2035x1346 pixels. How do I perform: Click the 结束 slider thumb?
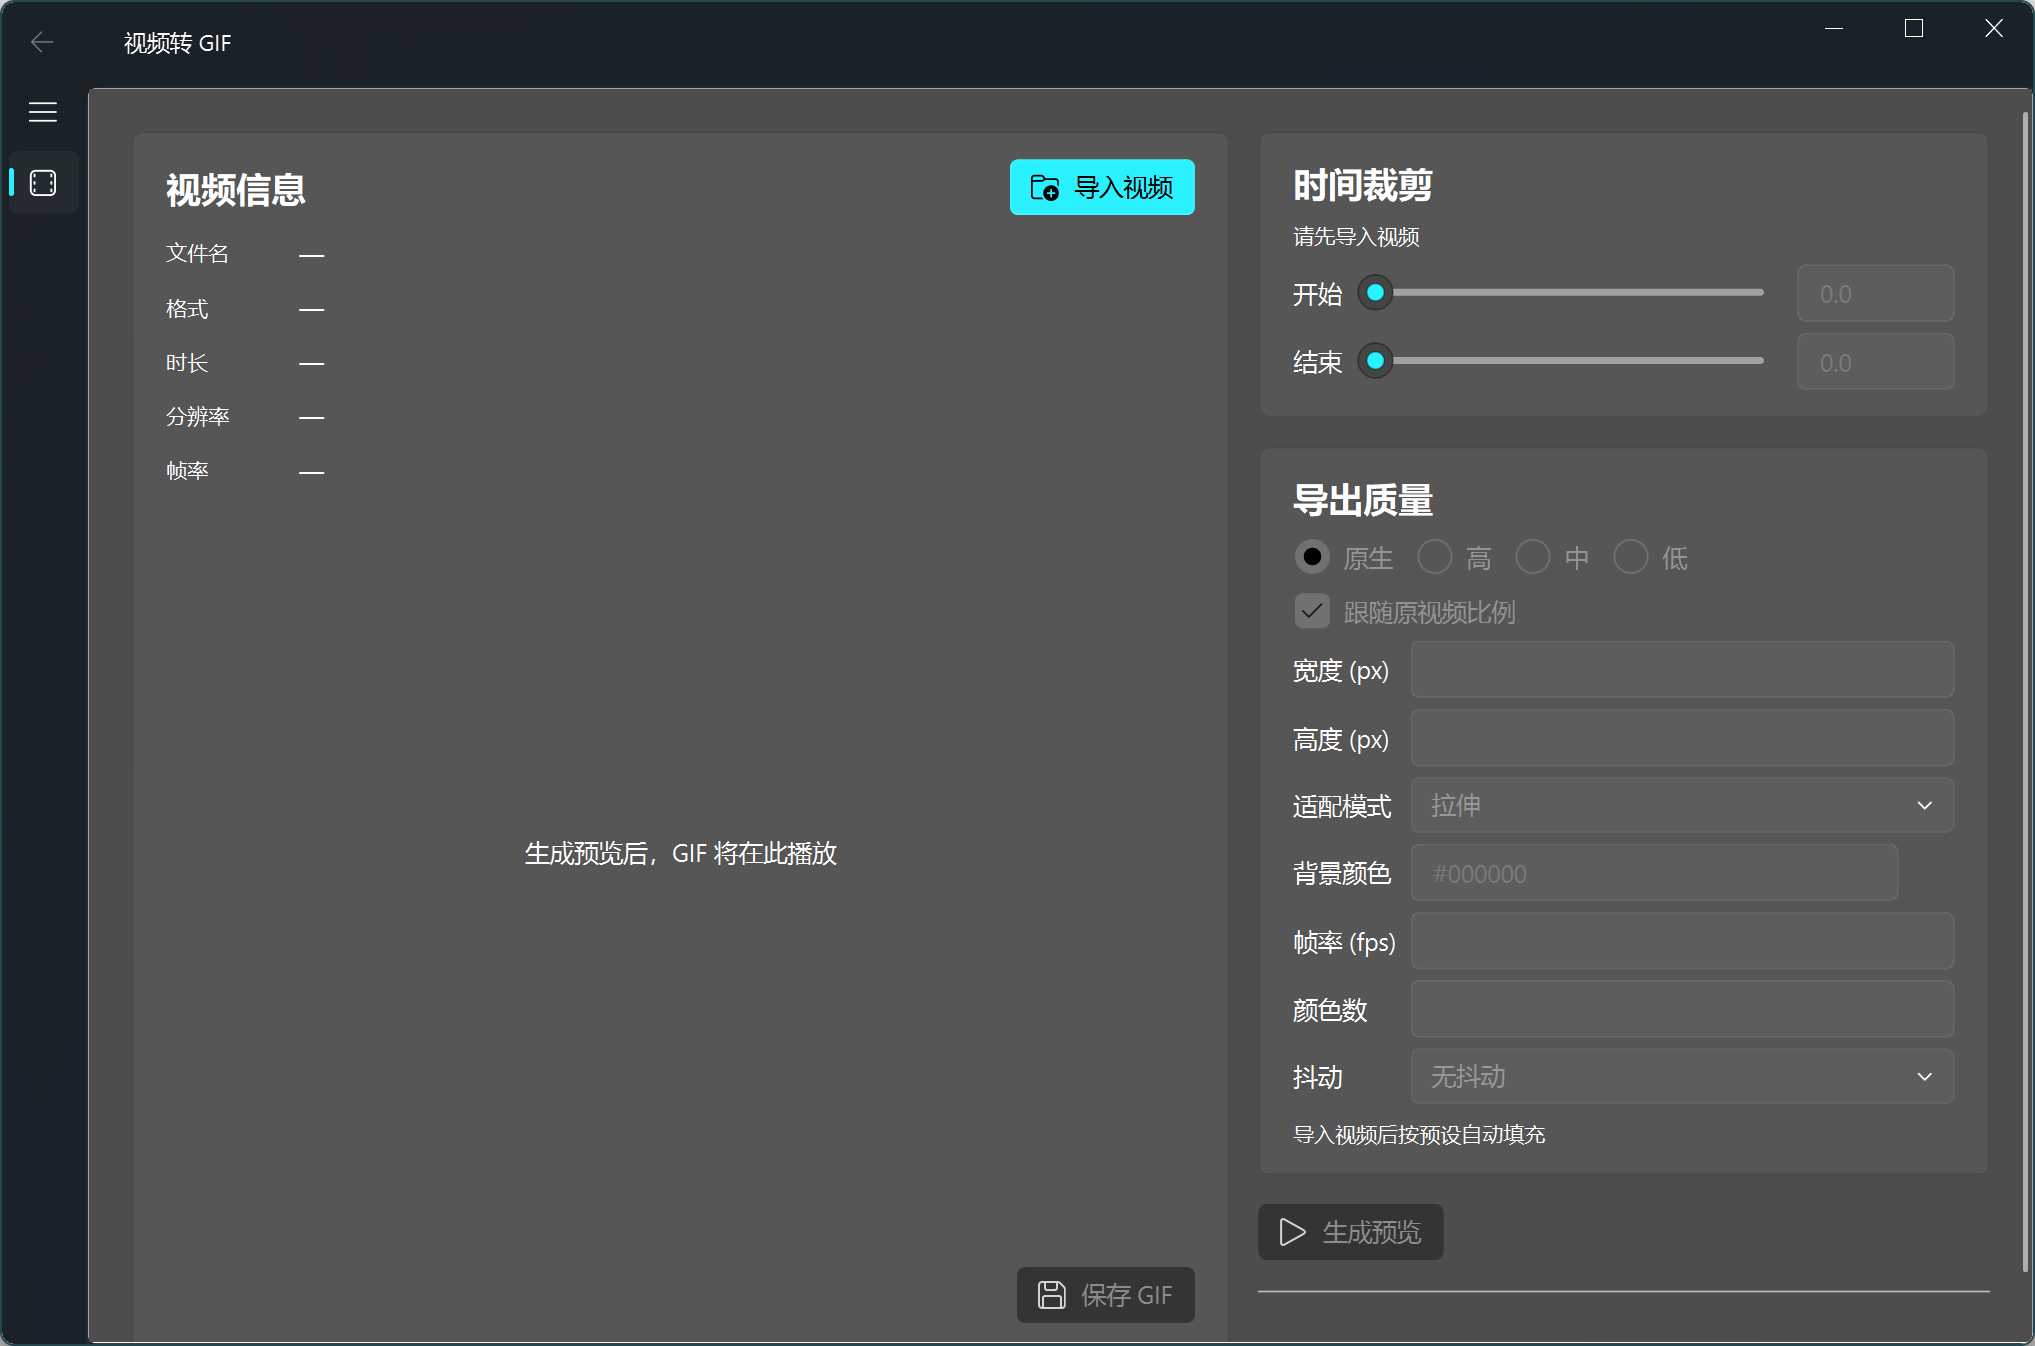point(1375,361)
